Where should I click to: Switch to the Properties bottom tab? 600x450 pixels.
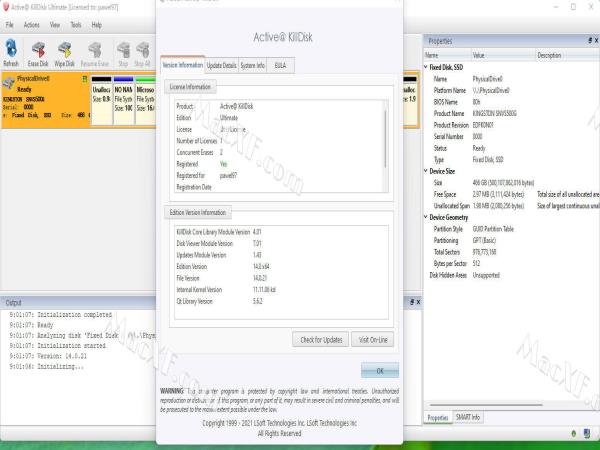[438, 417]
